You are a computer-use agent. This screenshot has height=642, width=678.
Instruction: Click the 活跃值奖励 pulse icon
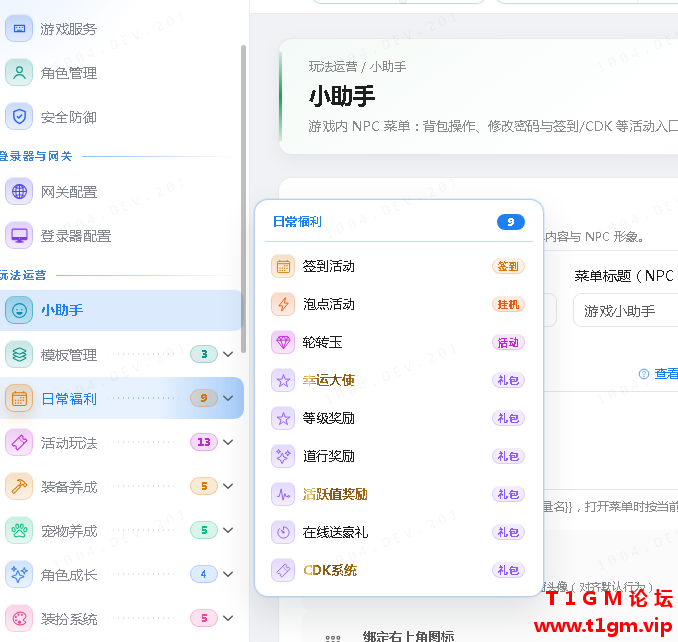tap(283, 494)
